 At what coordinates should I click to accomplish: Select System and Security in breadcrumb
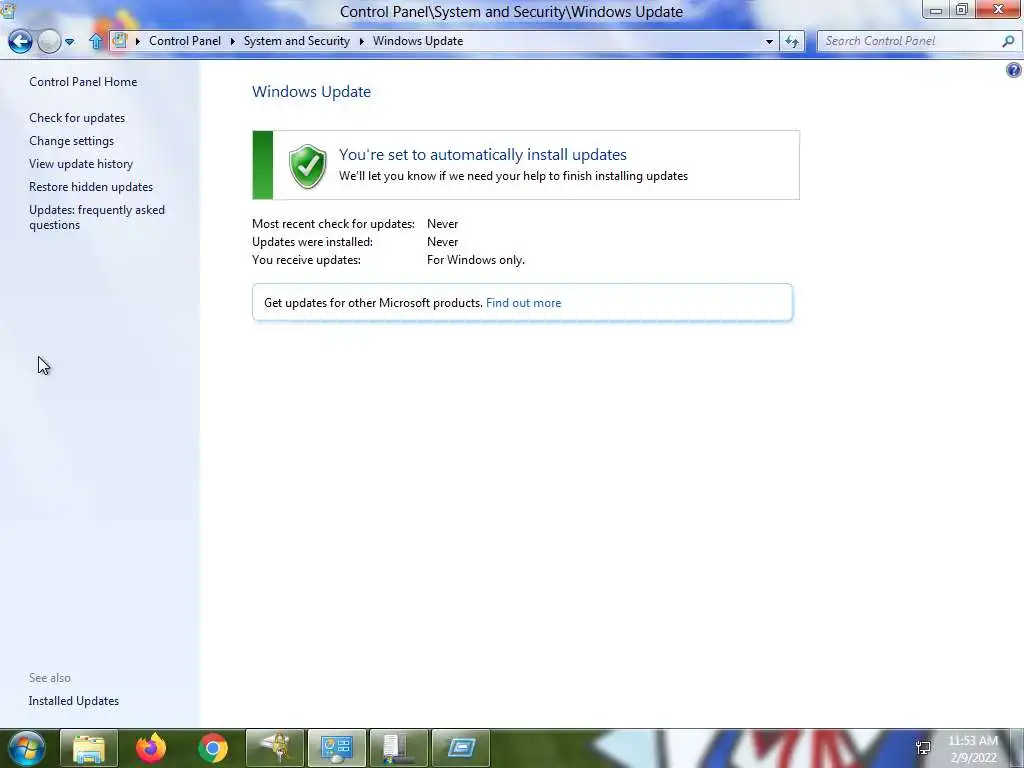point(296,40)
